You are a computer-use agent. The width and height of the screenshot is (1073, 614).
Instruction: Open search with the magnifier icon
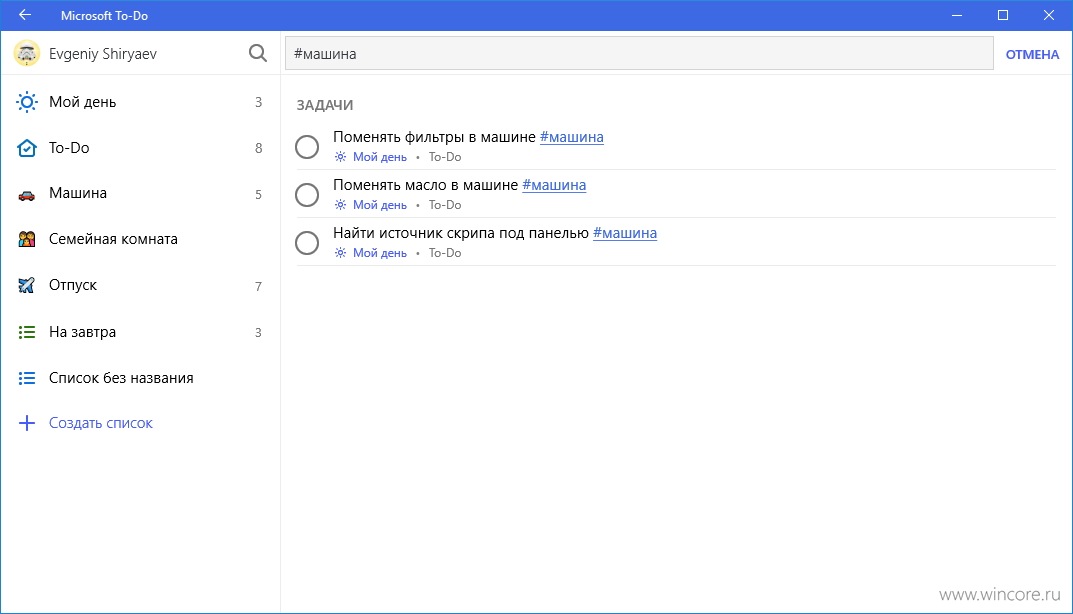257,53
